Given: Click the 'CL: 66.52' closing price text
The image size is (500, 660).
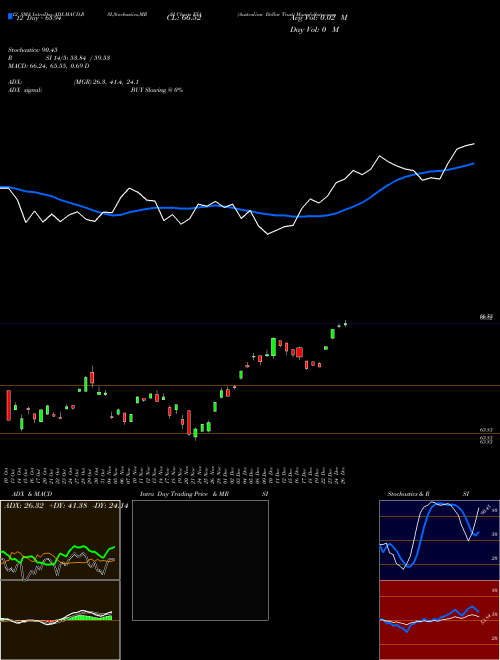Looking at the screenshot, I should pyautogui.click(x=184, y=18).
